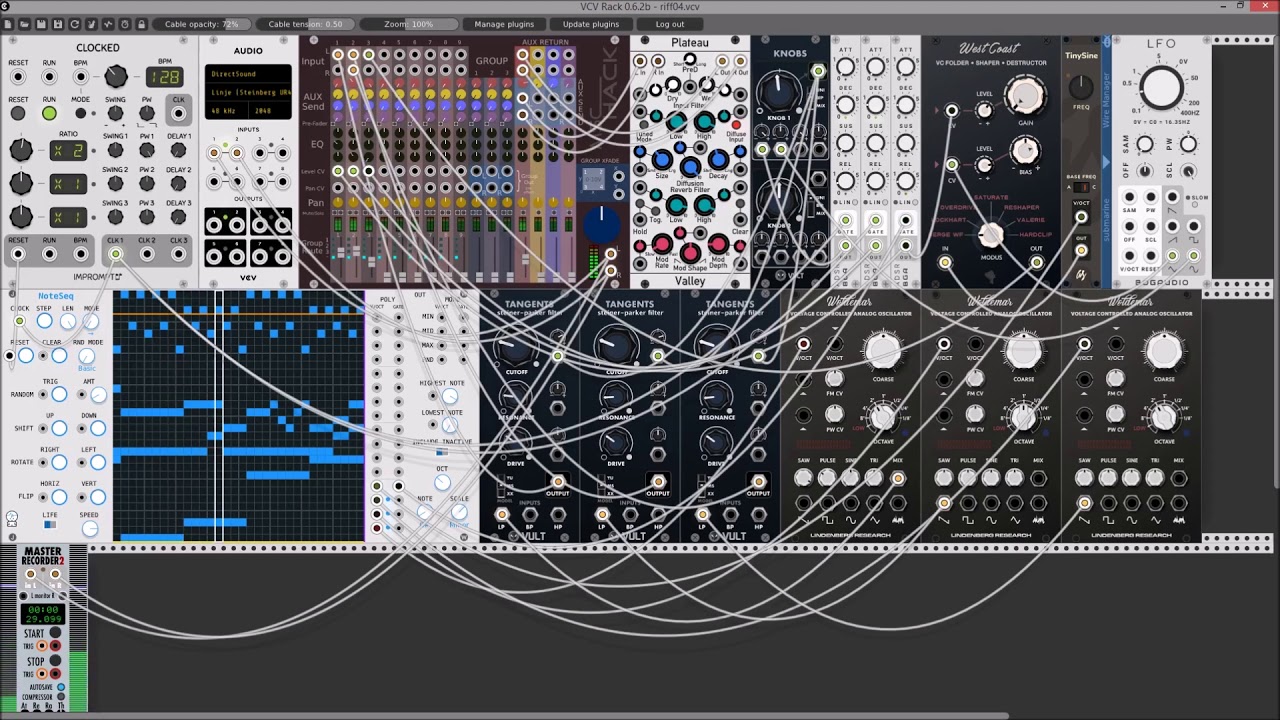Click the BIAS knob on West Coast
The image size is (1280, 720).
1025,151
